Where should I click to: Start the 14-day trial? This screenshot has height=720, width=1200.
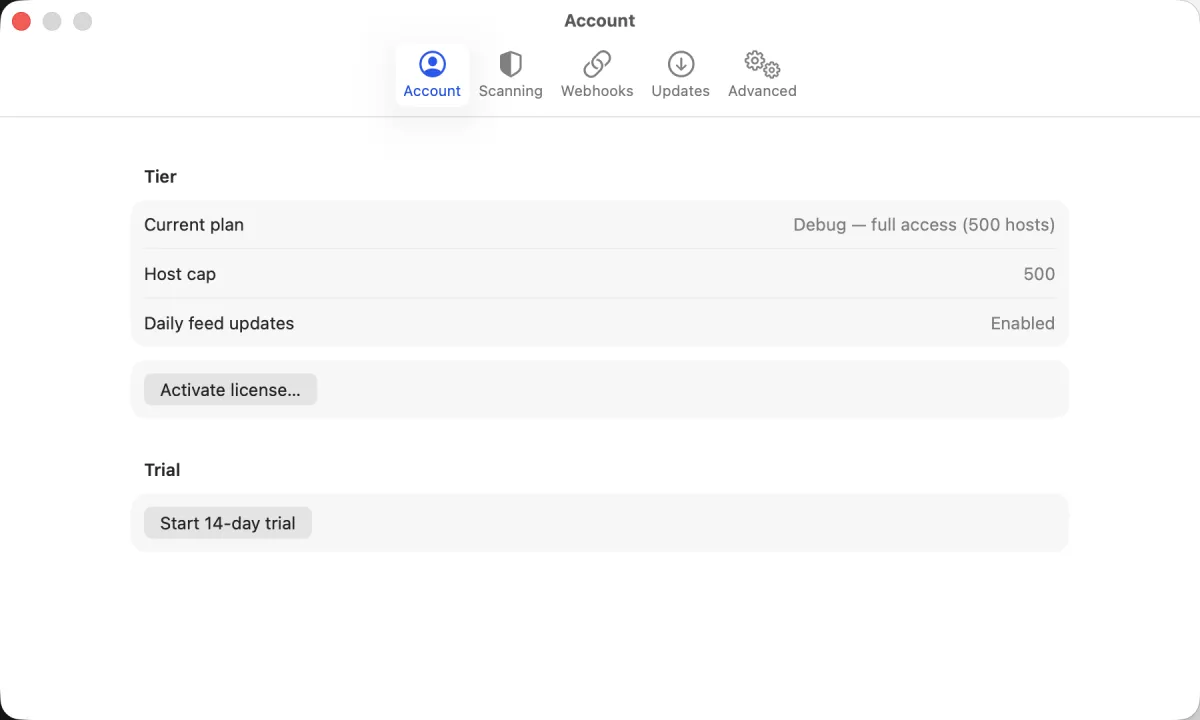227,522
